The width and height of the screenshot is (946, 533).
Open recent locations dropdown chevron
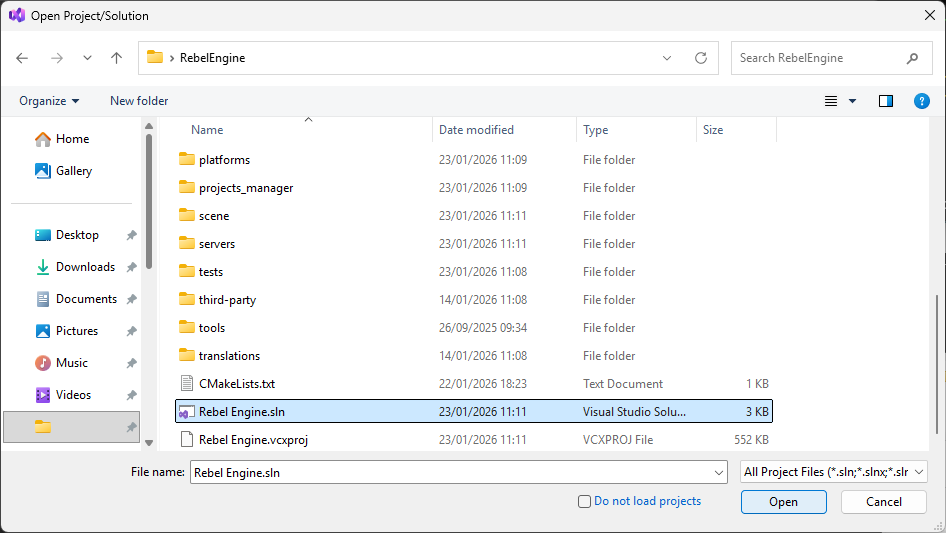point(87,58)
